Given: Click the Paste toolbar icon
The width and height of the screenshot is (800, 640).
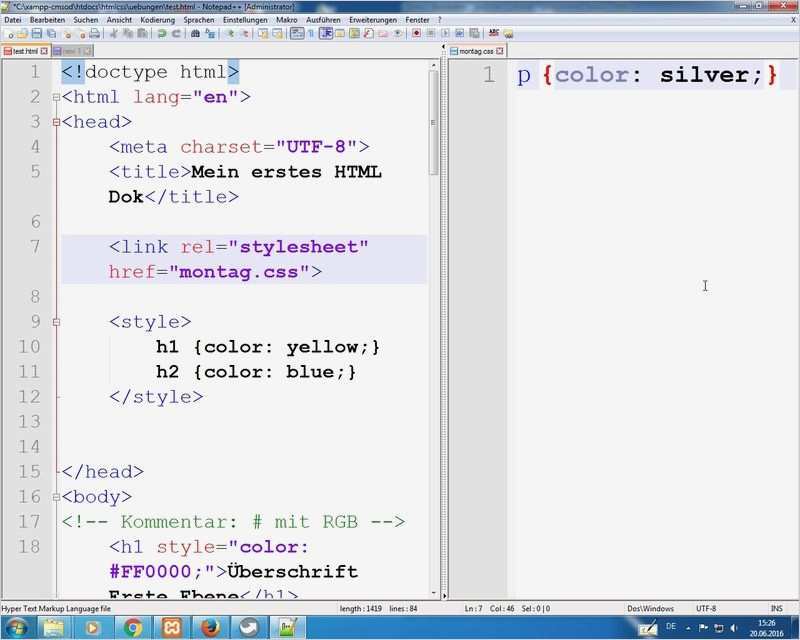Looking at the screenshot, I should 143,34.
